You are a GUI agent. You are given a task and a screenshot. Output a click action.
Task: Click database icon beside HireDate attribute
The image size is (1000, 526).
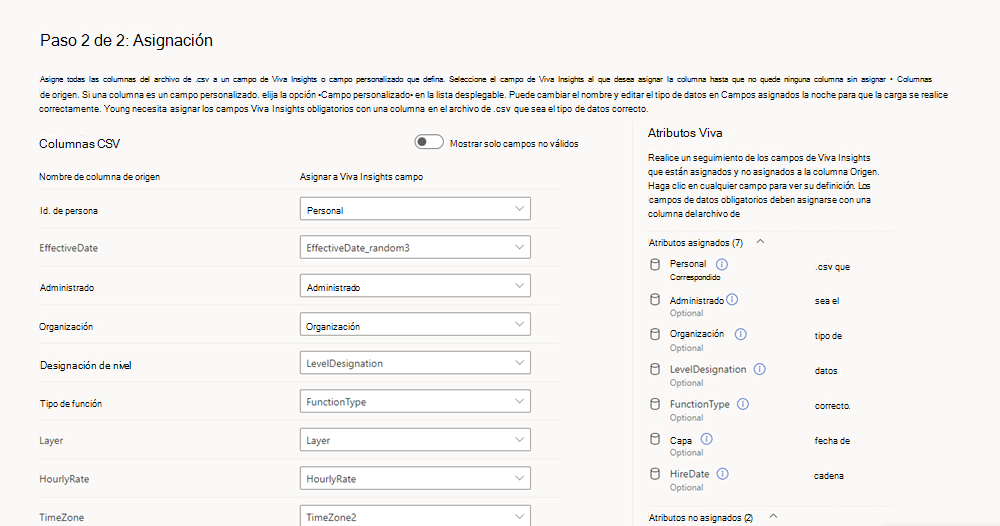tap(655, 474)
